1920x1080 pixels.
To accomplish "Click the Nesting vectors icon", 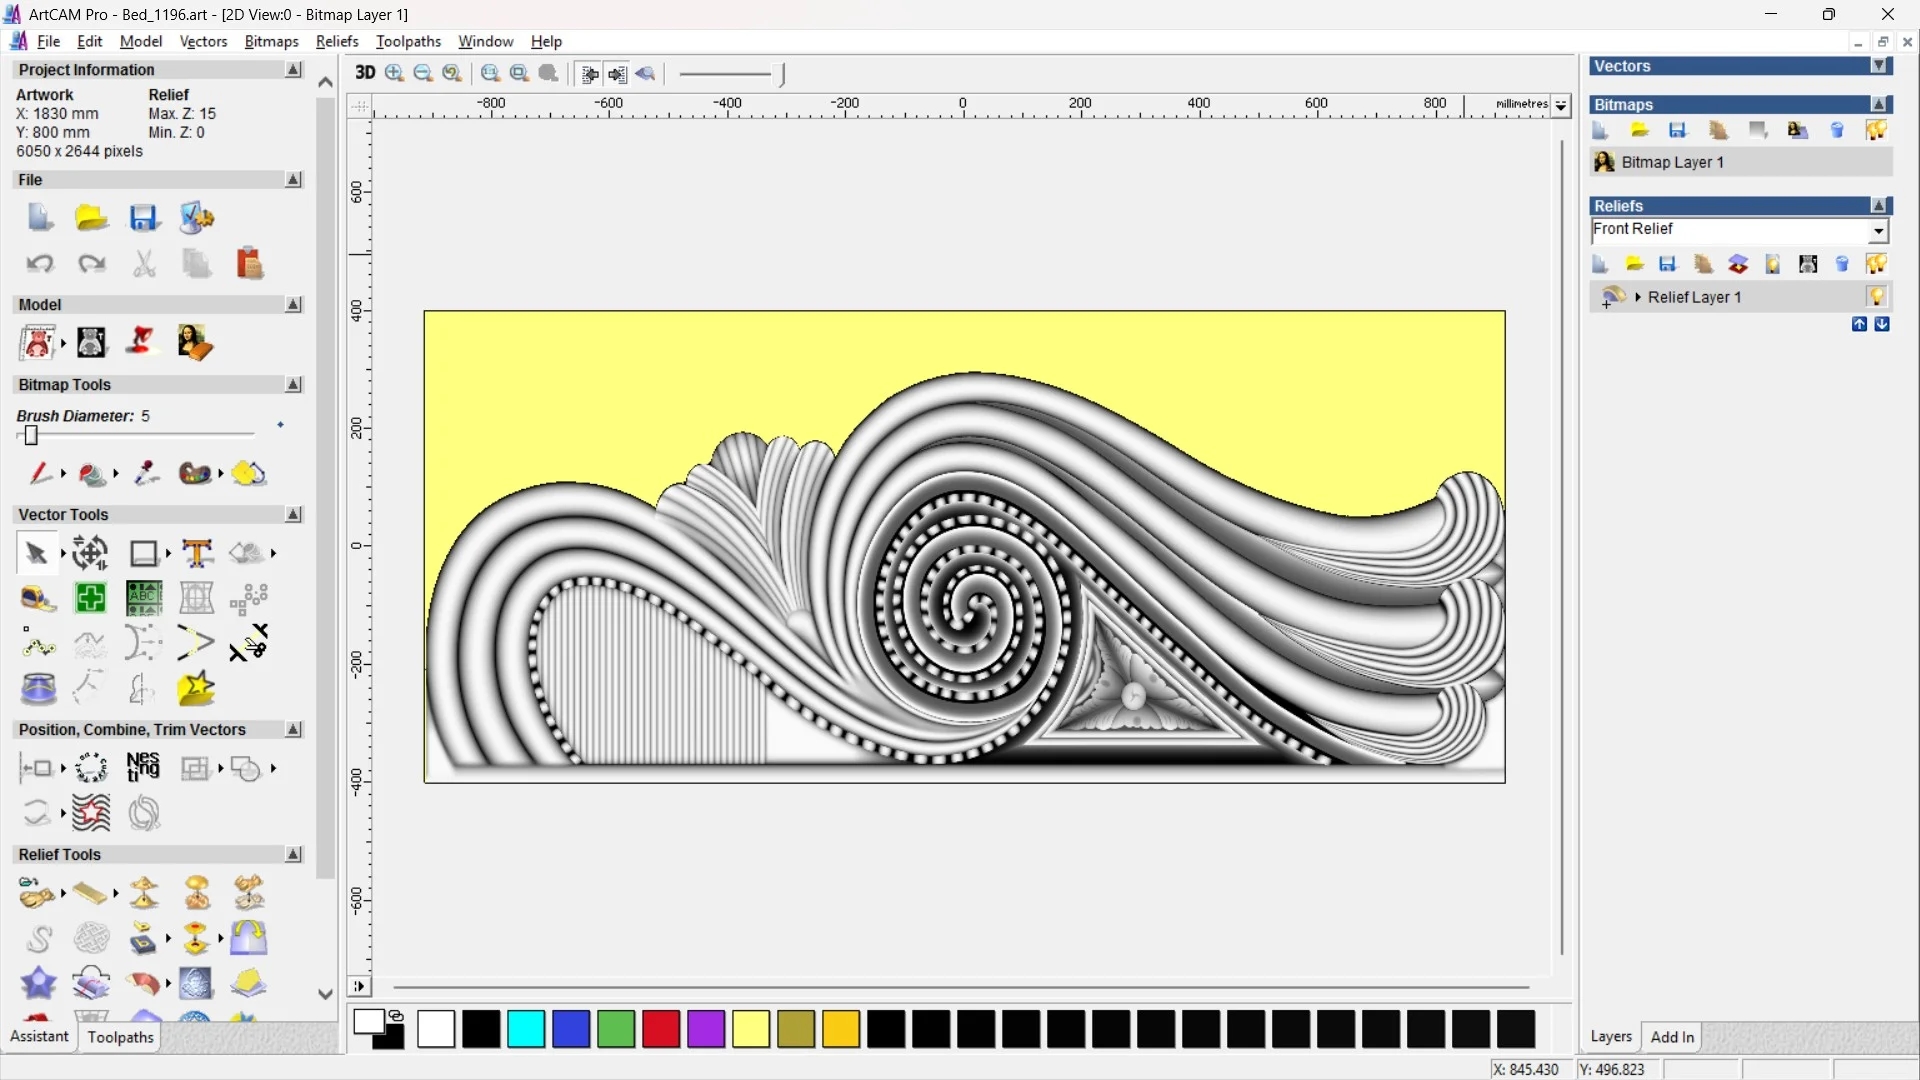I will (x=143, y=768).
